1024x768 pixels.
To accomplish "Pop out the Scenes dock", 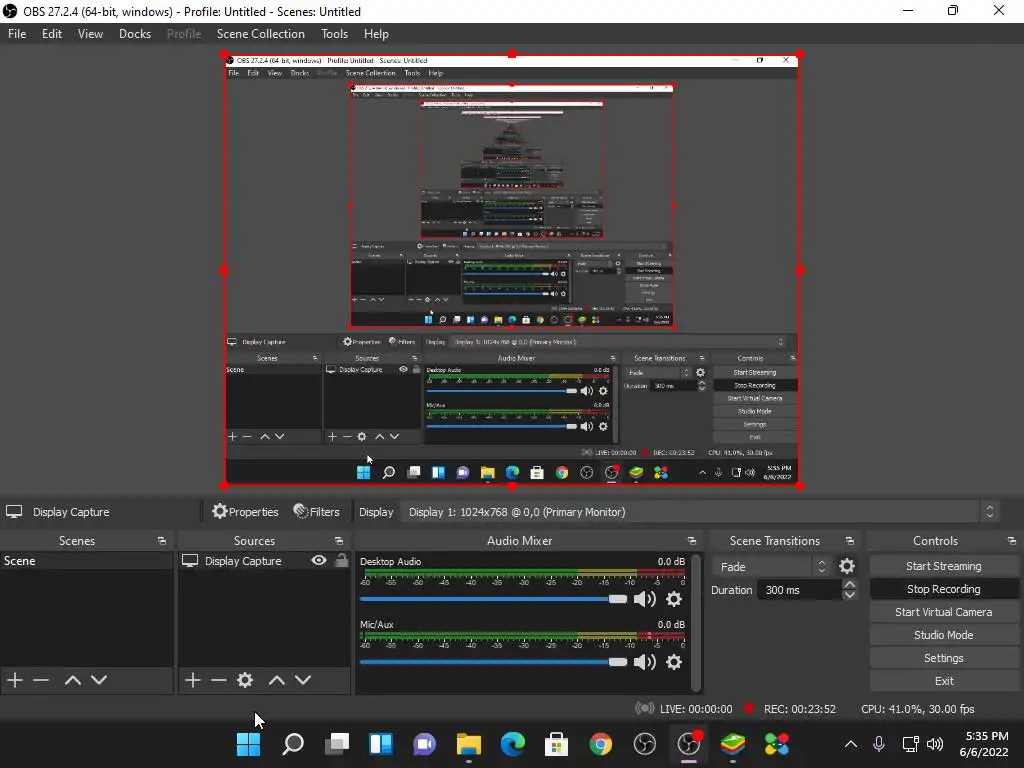I will pos(162,541).
